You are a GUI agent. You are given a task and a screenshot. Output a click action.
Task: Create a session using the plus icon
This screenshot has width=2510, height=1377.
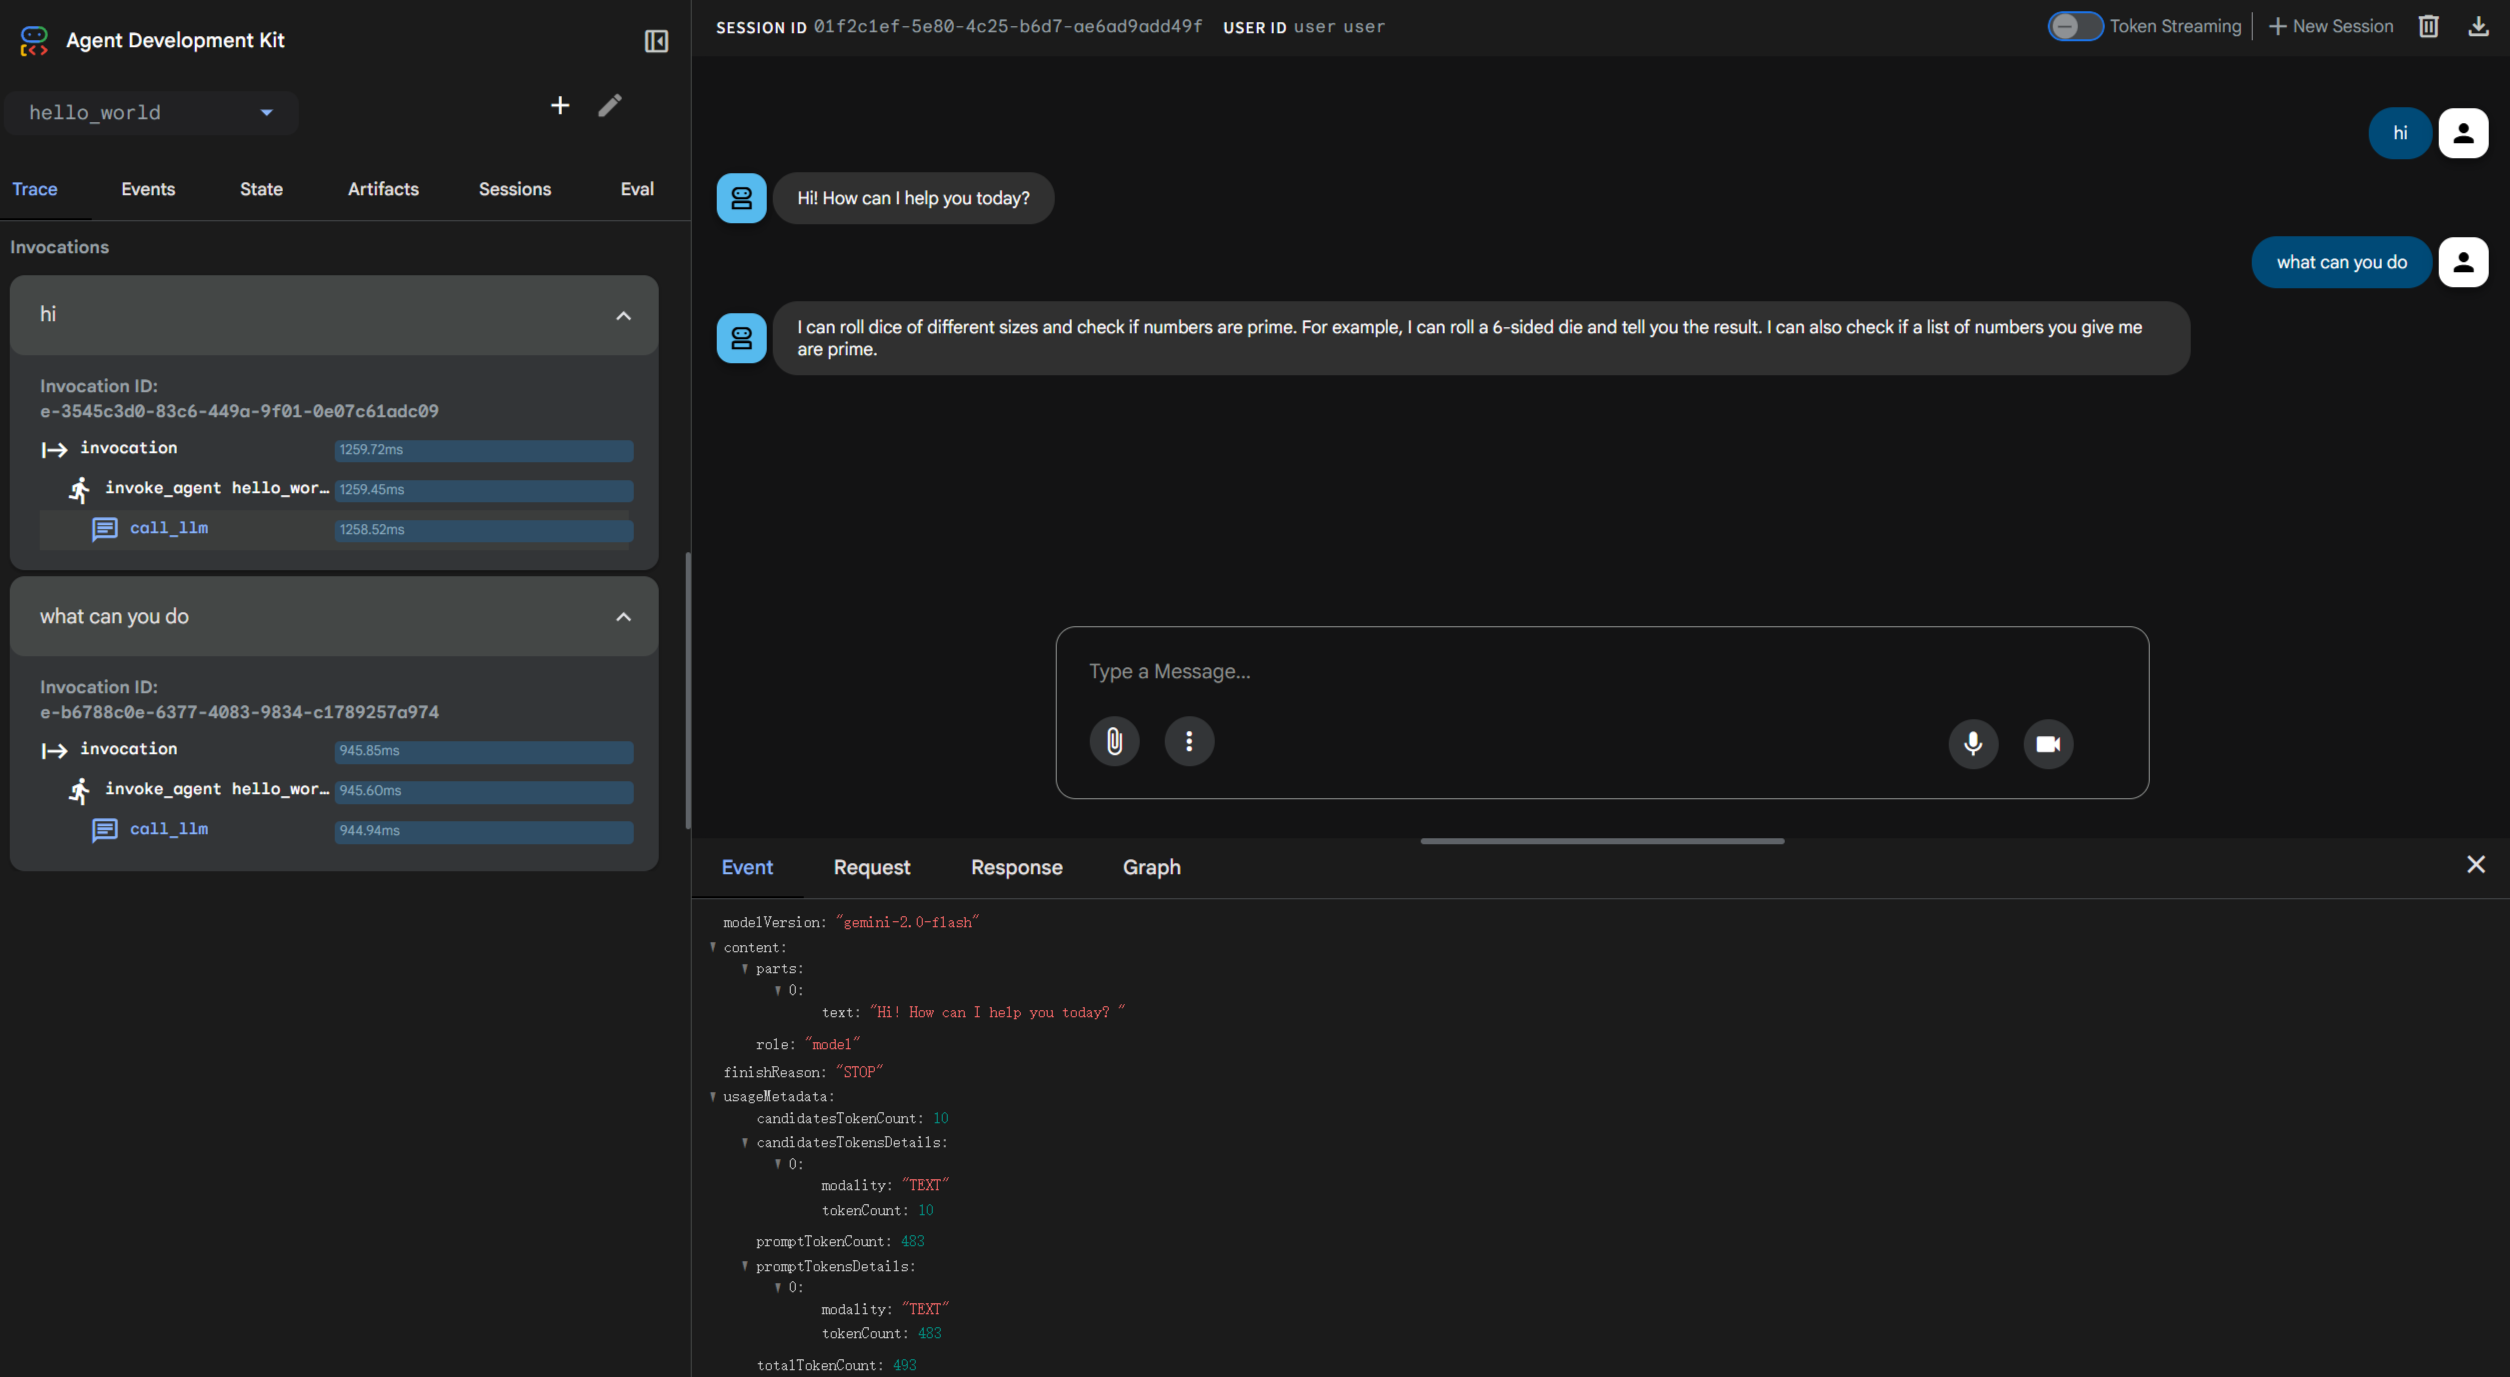coord(559,105)
